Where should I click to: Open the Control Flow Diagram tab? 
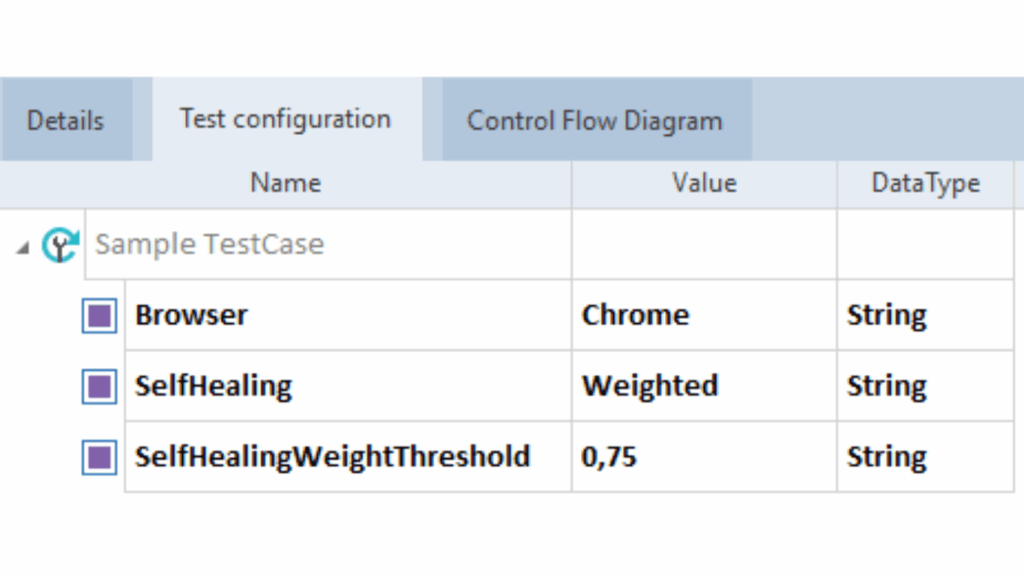(x=595, y=121)
